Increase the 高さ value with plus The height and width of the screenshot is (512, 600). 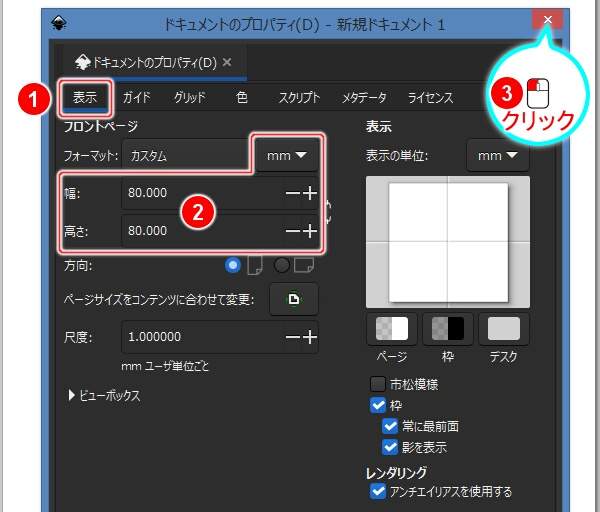310,231
